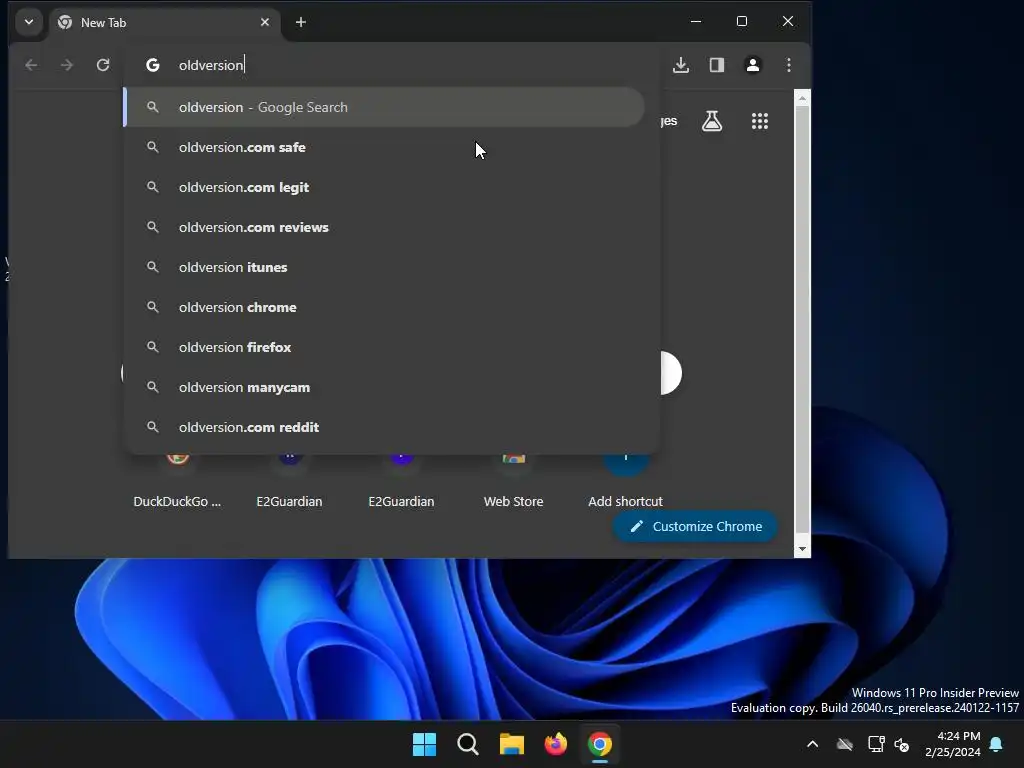
Task: Click the browser back arrow
Action: click(x=31, y=65)
